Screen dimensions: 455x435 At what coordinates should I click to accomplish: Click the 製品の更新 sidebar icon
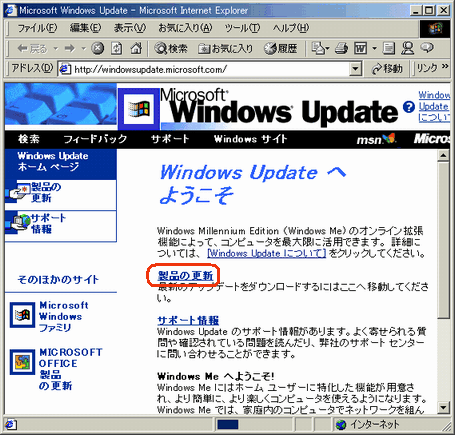pos(18,192)
